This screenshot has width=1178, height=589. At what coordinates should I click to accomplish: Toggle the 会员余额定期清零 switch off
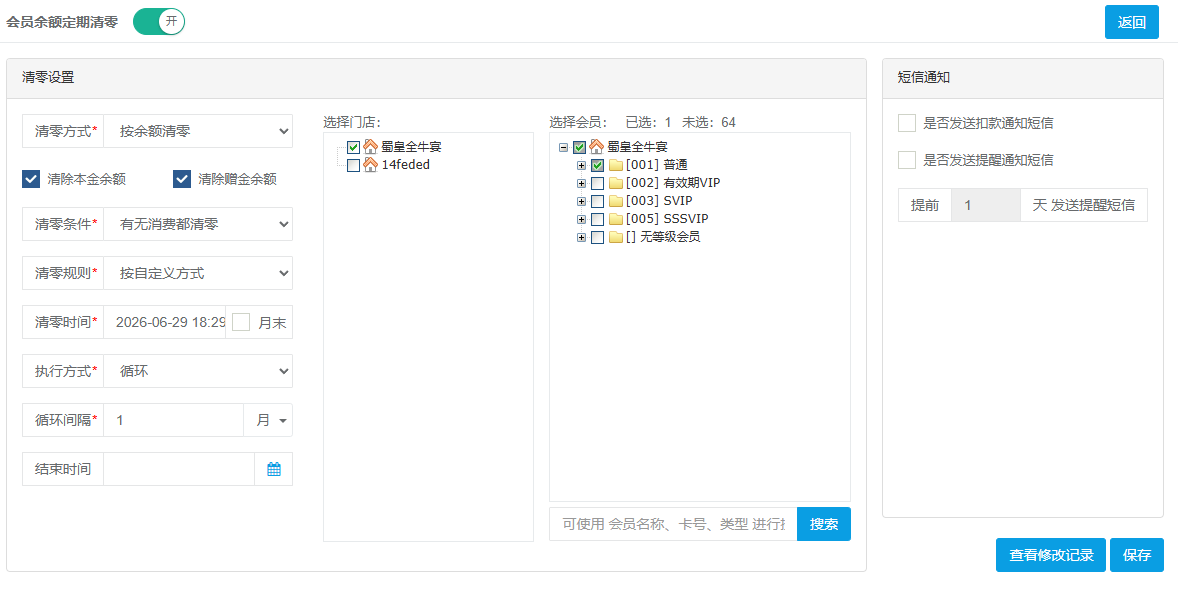[x=159, y=21]
